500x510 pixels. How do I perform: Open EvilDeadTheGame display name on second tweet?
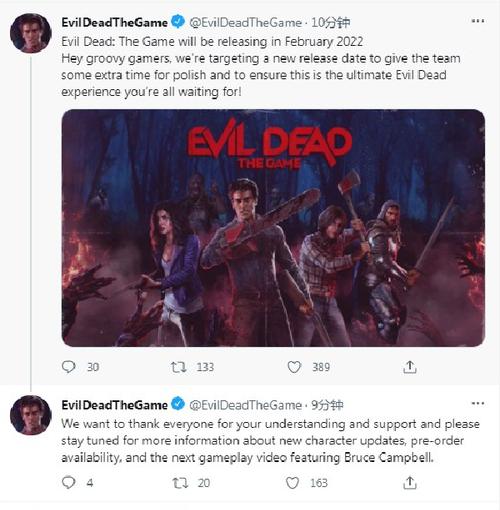coord(114,405)
